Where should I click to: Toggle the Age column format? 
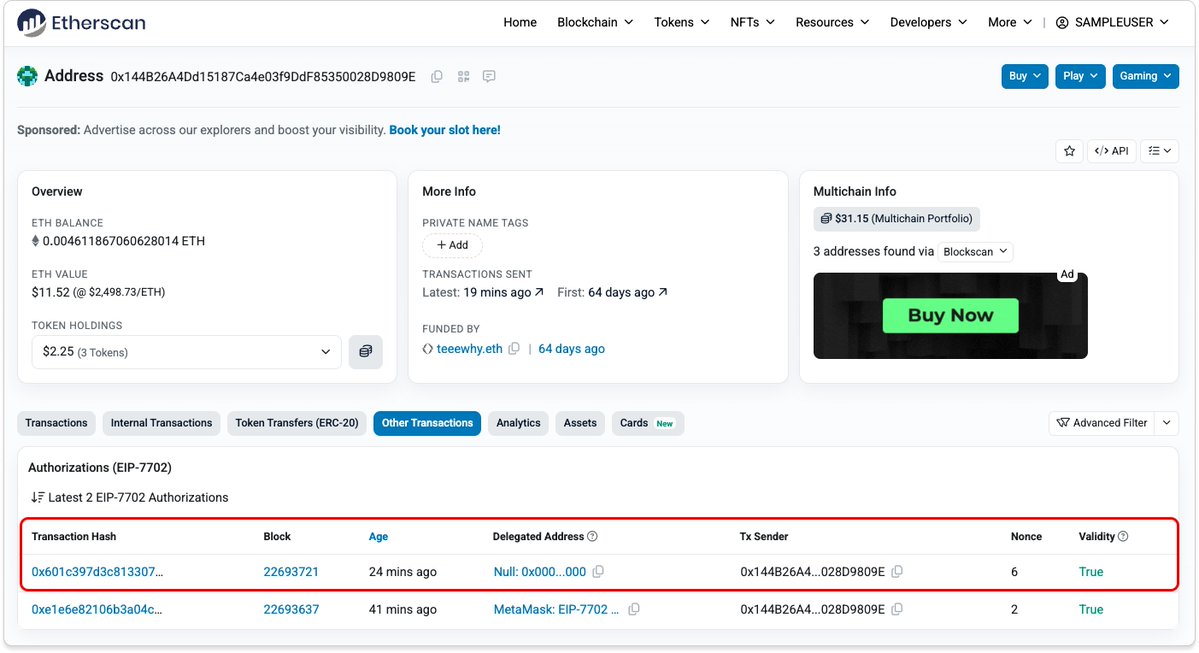[x=379, y=537]
